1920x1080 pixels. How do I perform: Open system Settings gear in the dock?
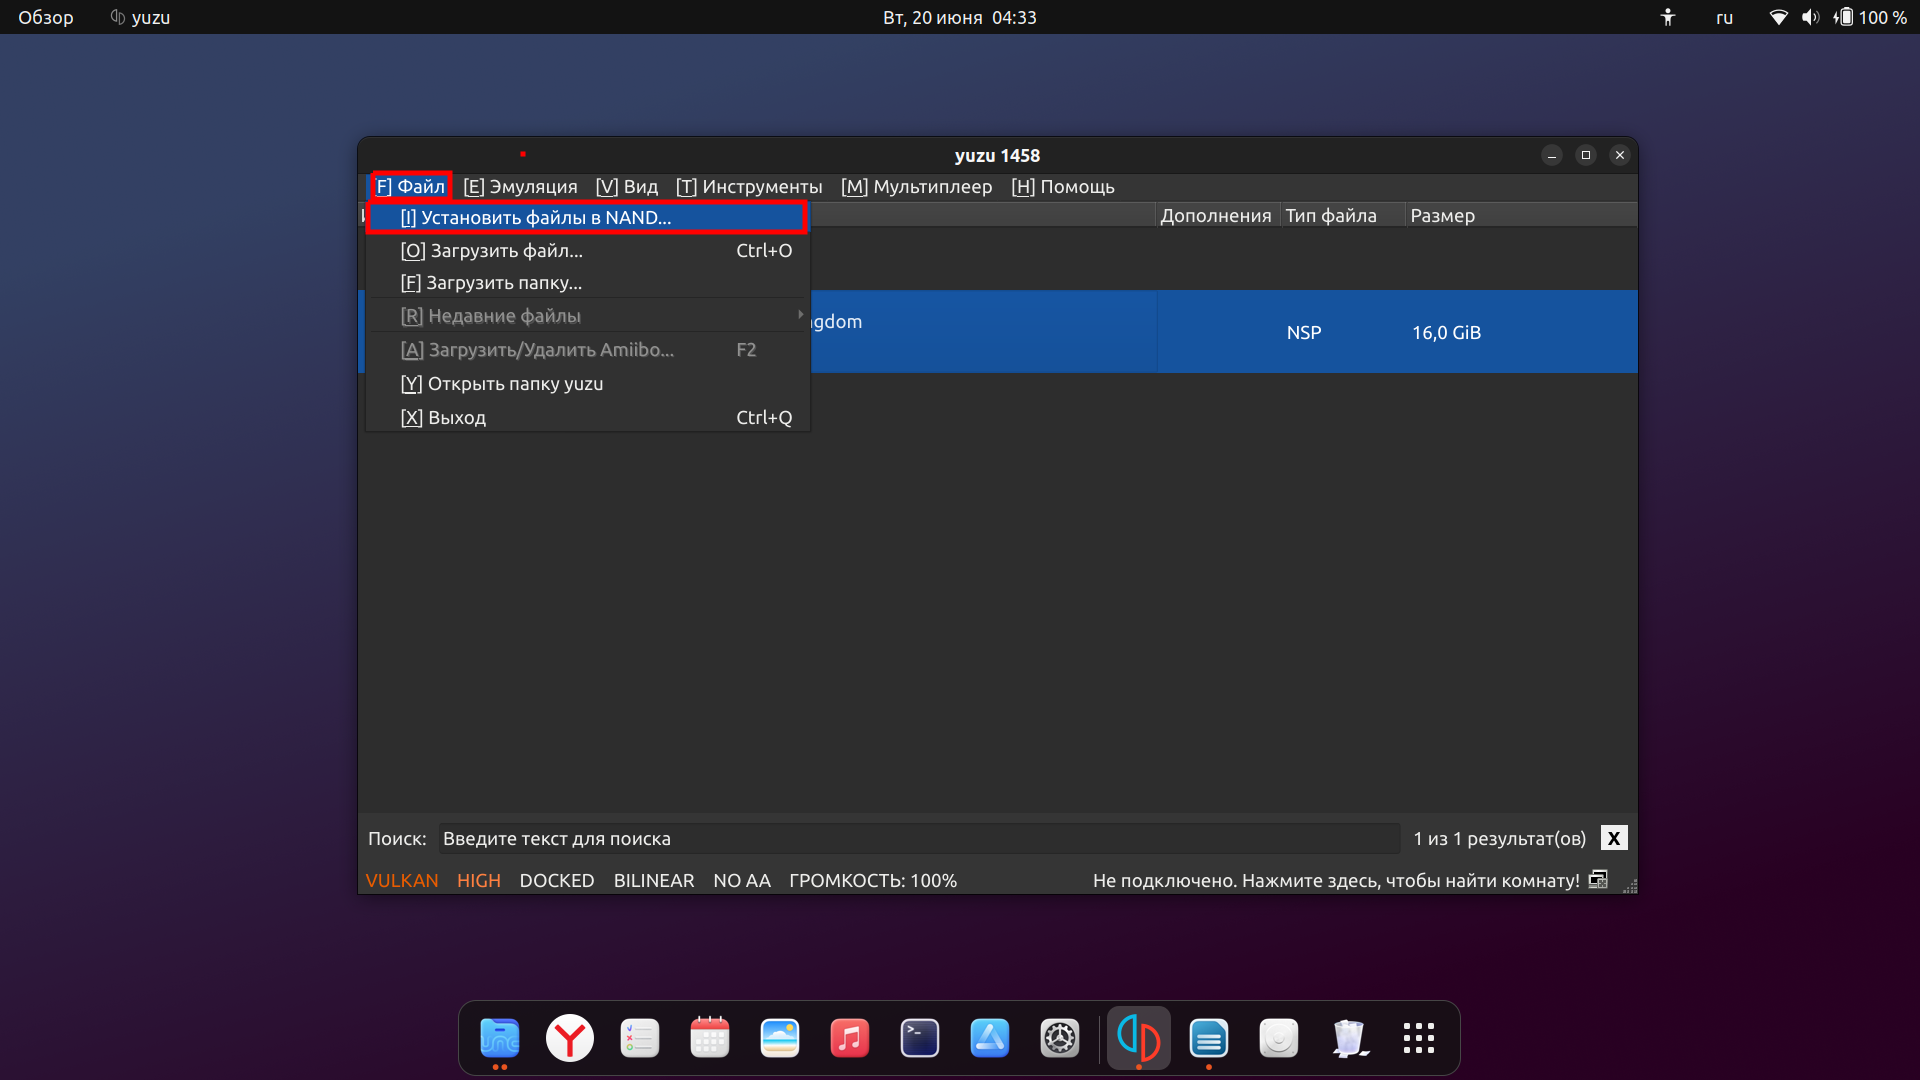tap(1059, 1038)
